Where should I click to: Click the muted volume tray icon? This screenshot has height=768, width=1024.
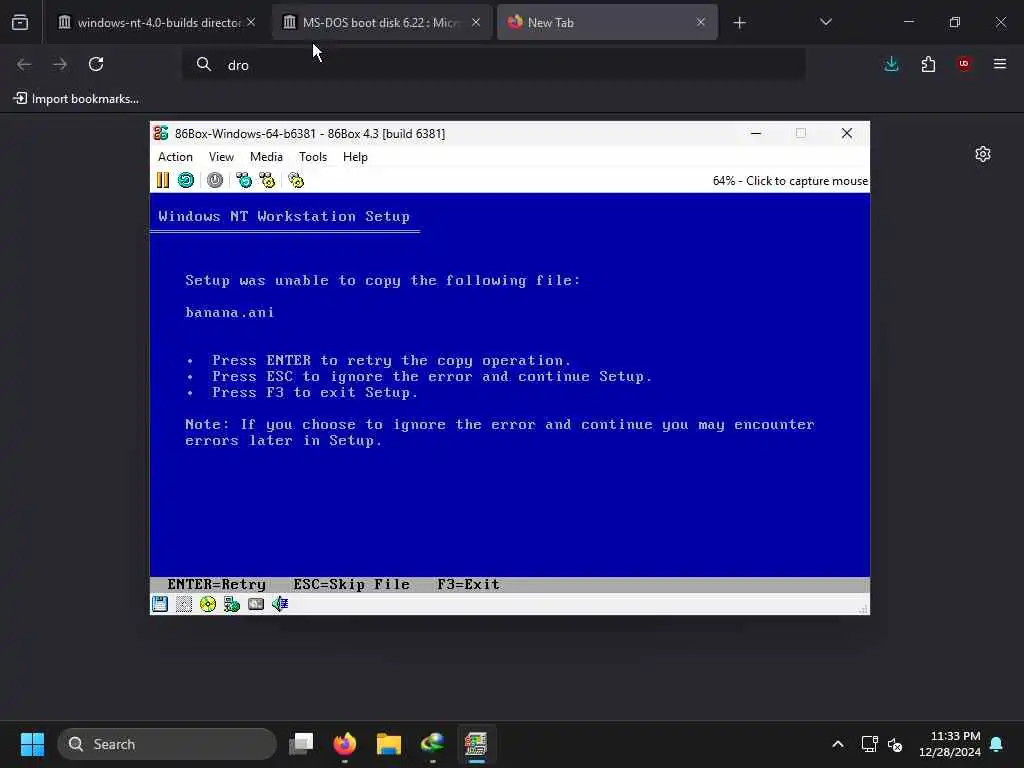point(895,744)
